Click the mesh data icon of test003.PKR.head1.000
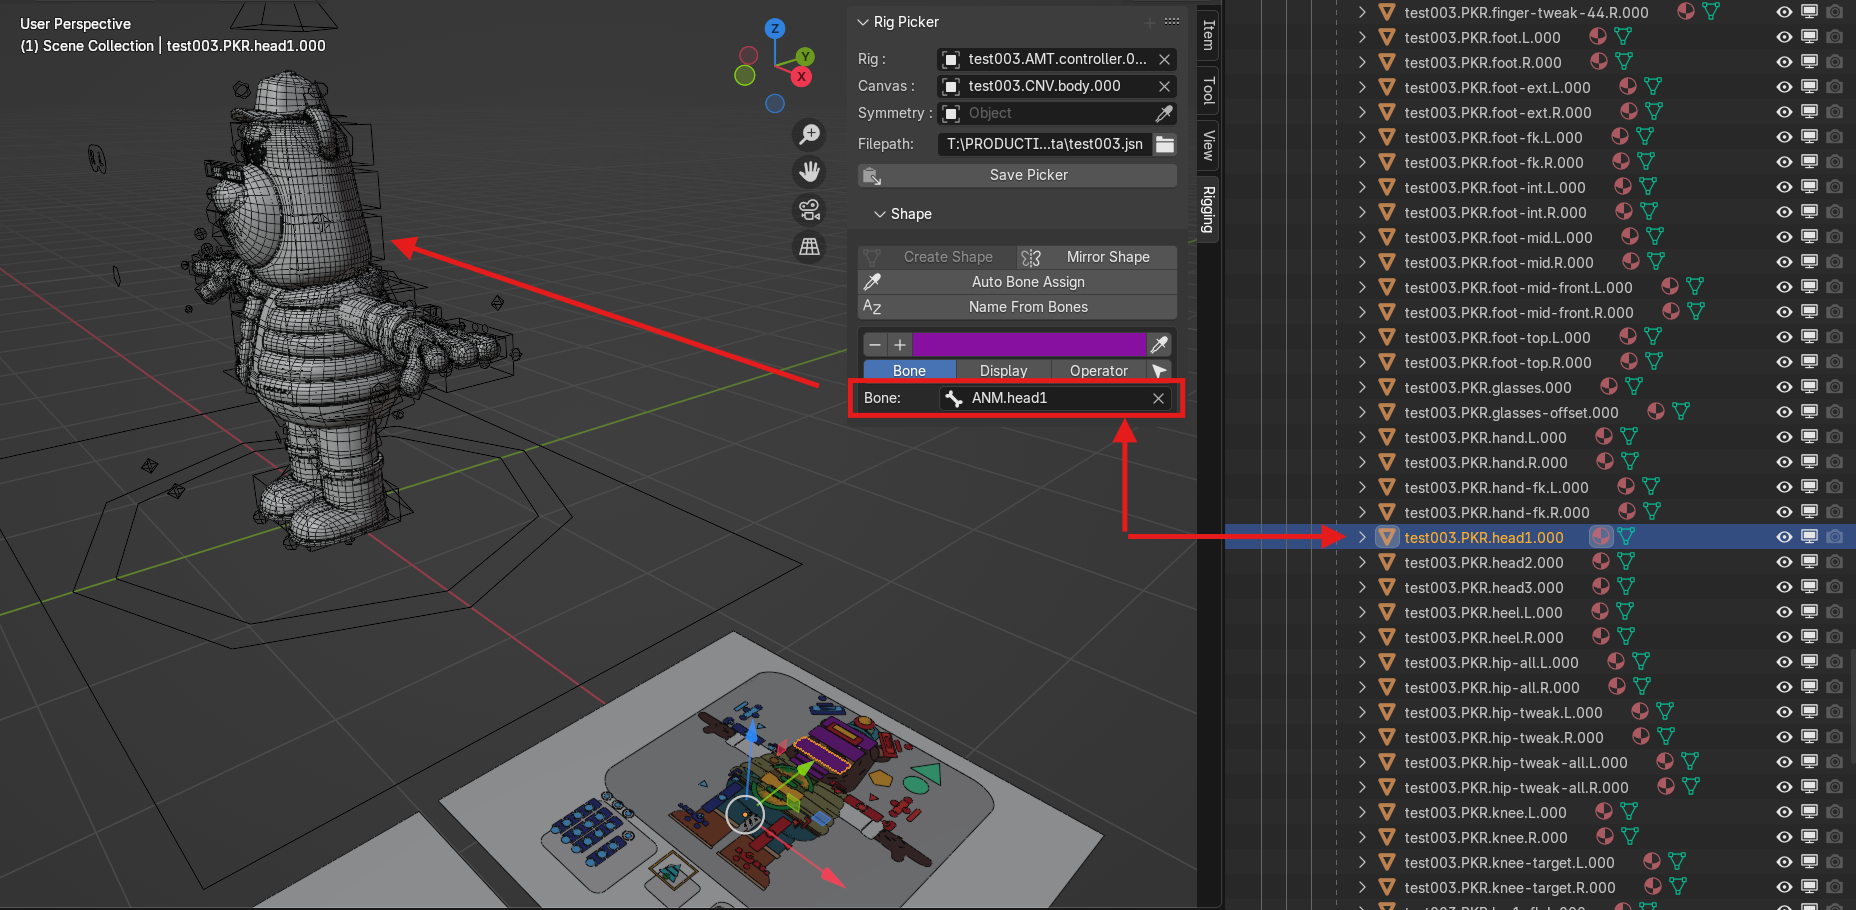1856x910 pixels. [x=1626, y=537]
